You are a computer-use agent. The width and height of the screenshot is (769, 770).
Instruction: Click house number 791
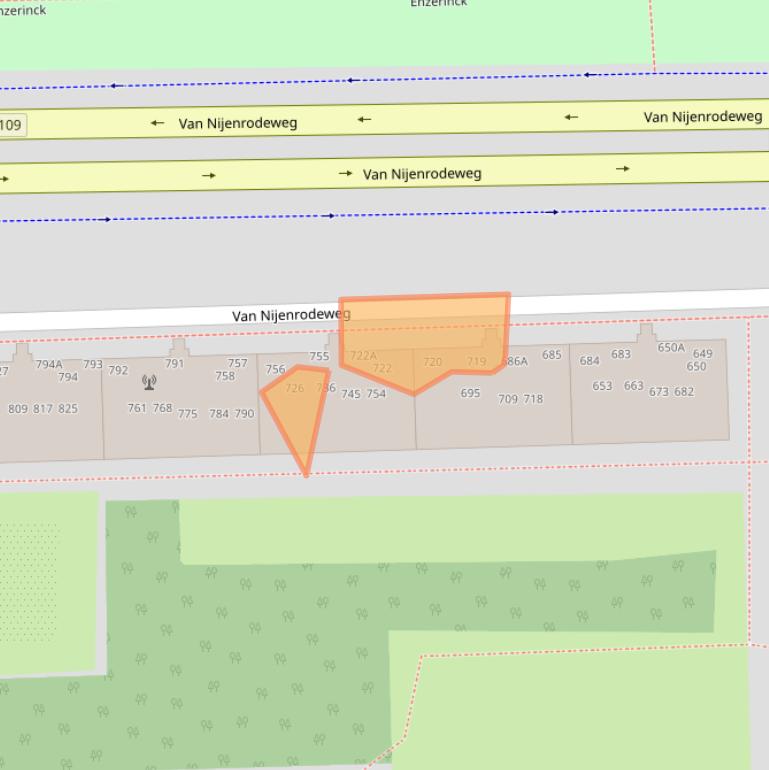[x=174, y=364]
